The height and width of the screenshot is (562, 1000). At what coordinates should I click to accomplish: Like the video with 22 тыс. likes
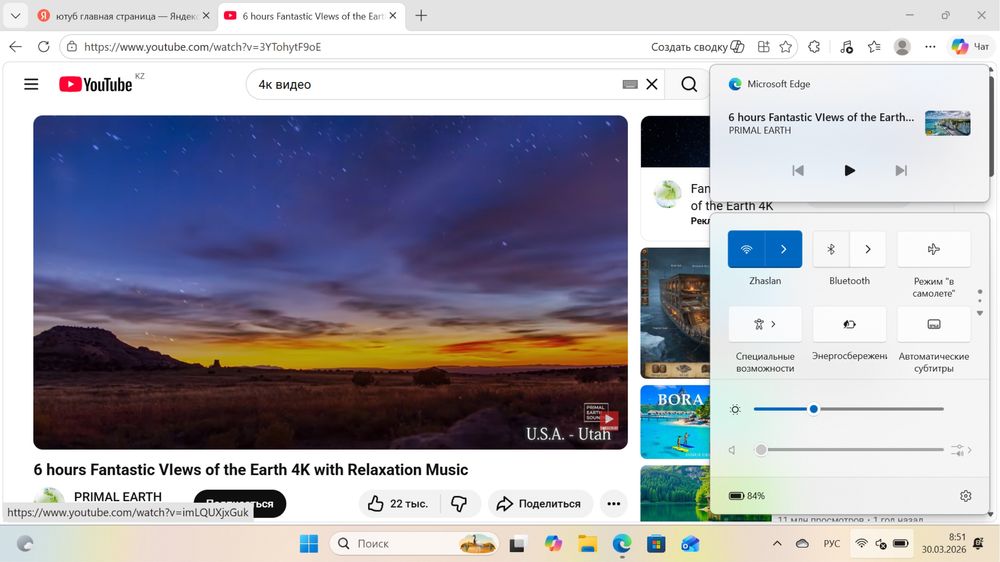click(x=398, y=503)
